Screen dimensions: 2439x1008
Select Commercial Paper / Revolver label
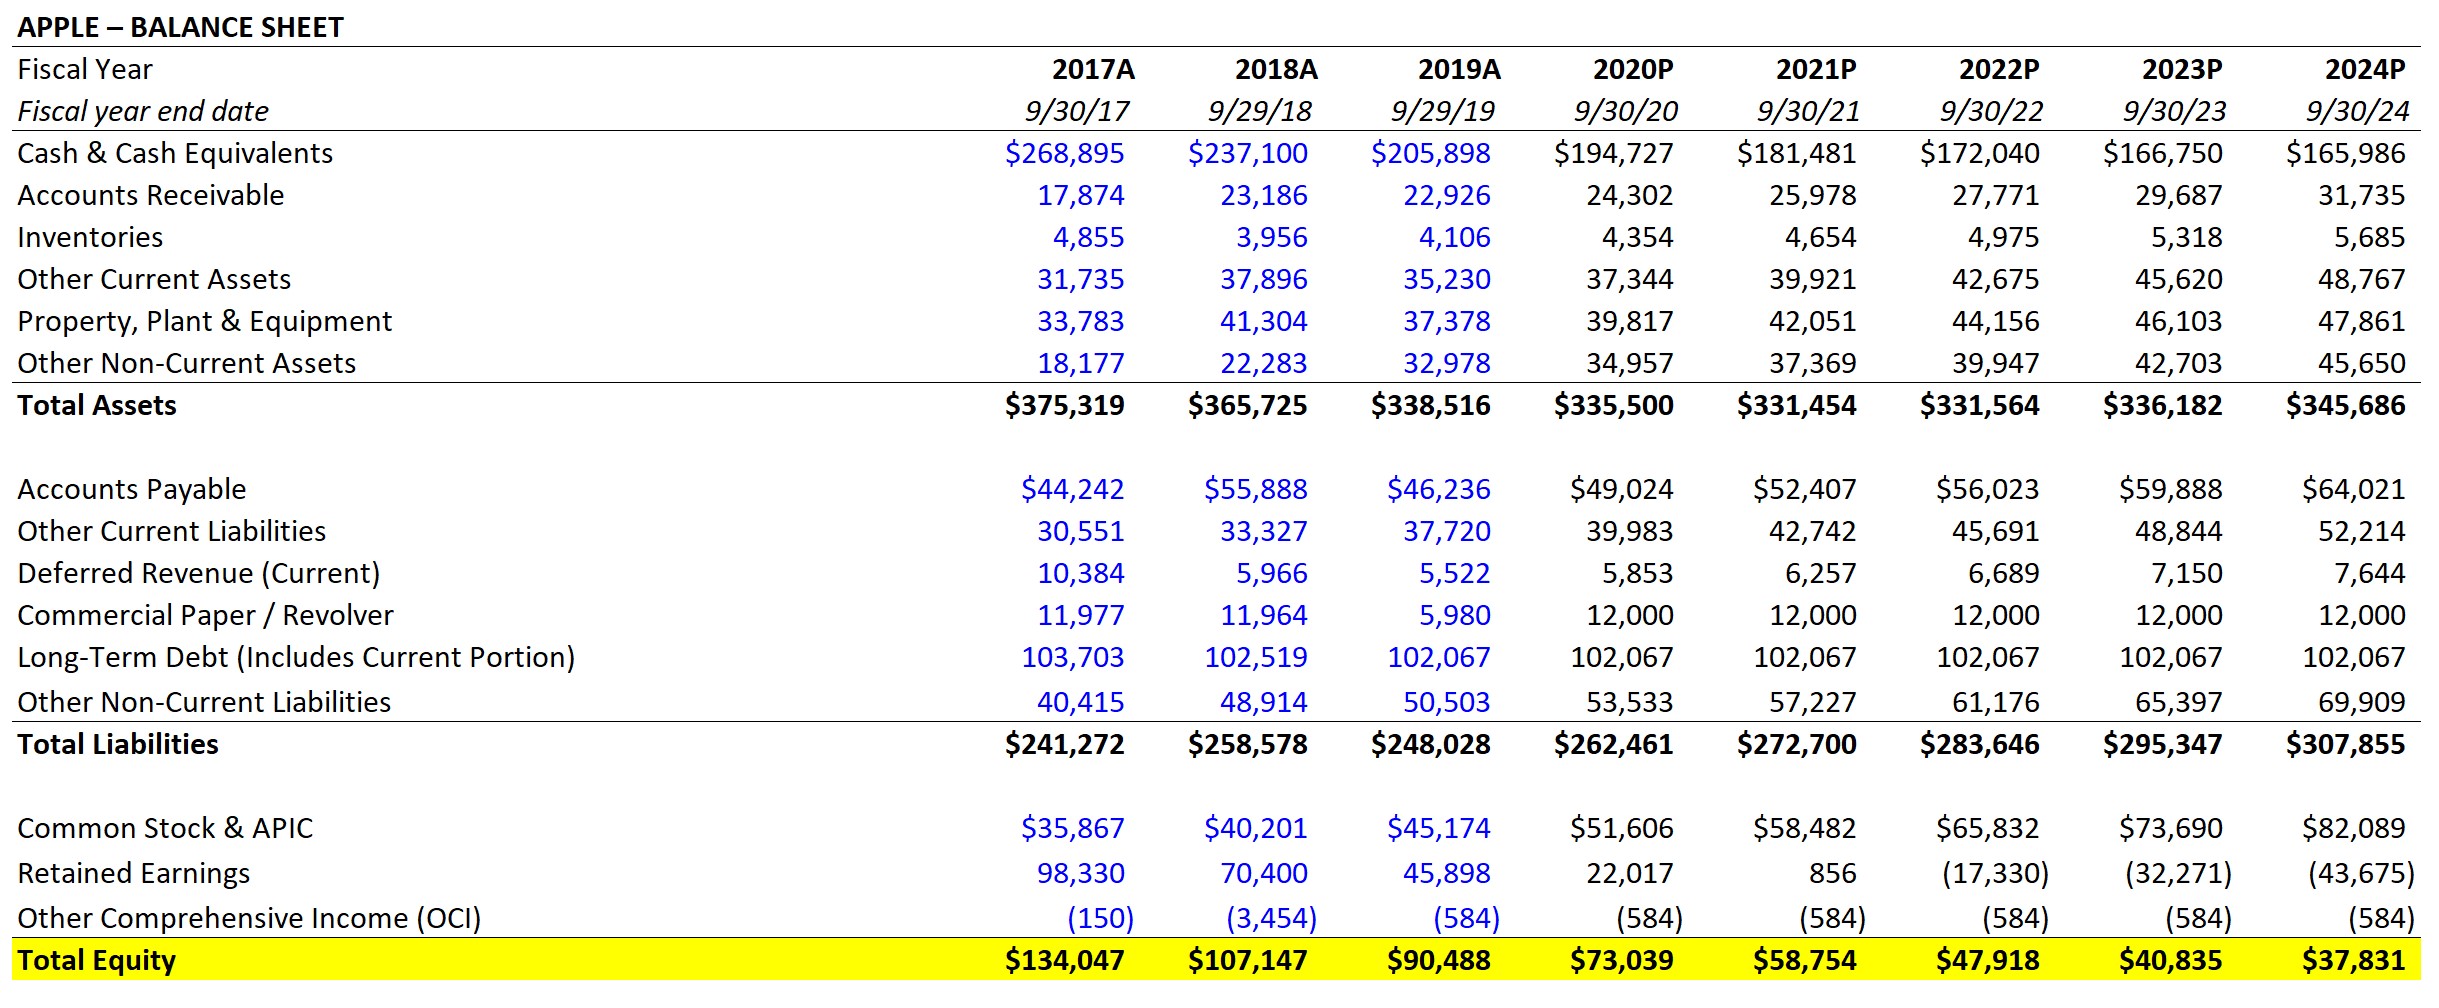click(x=205, y=615)
